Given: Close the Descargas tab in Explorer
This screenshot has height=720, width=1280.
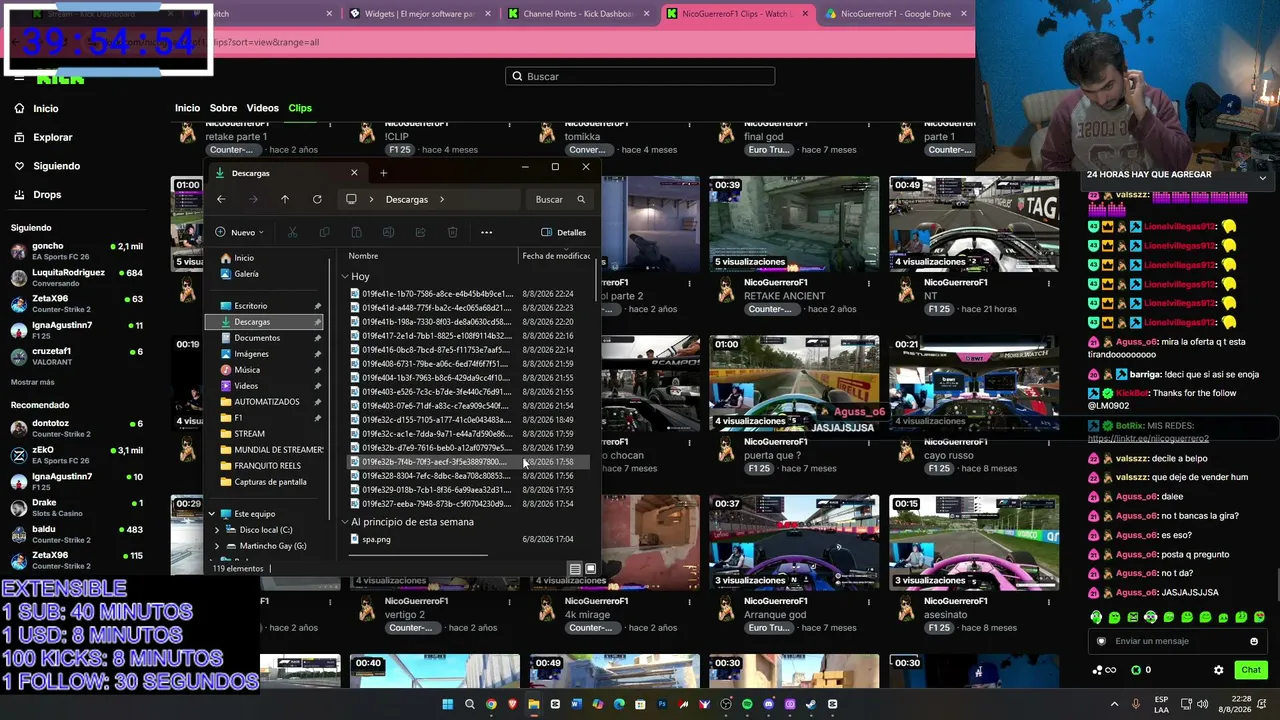Looking at the screenshot, I should [x=353, y=173].
